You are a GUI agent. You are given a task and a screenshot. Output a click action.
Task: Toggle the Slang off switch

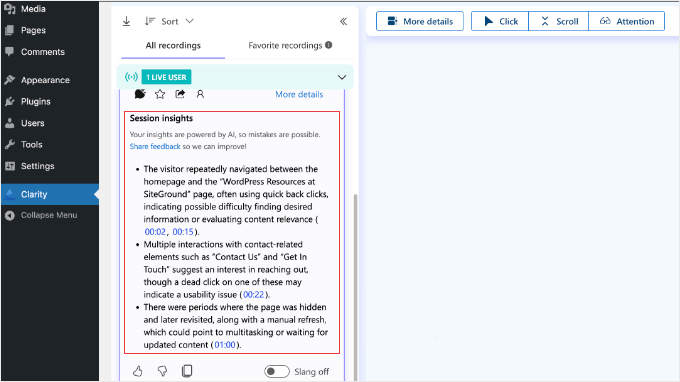(x=277, y=372)
